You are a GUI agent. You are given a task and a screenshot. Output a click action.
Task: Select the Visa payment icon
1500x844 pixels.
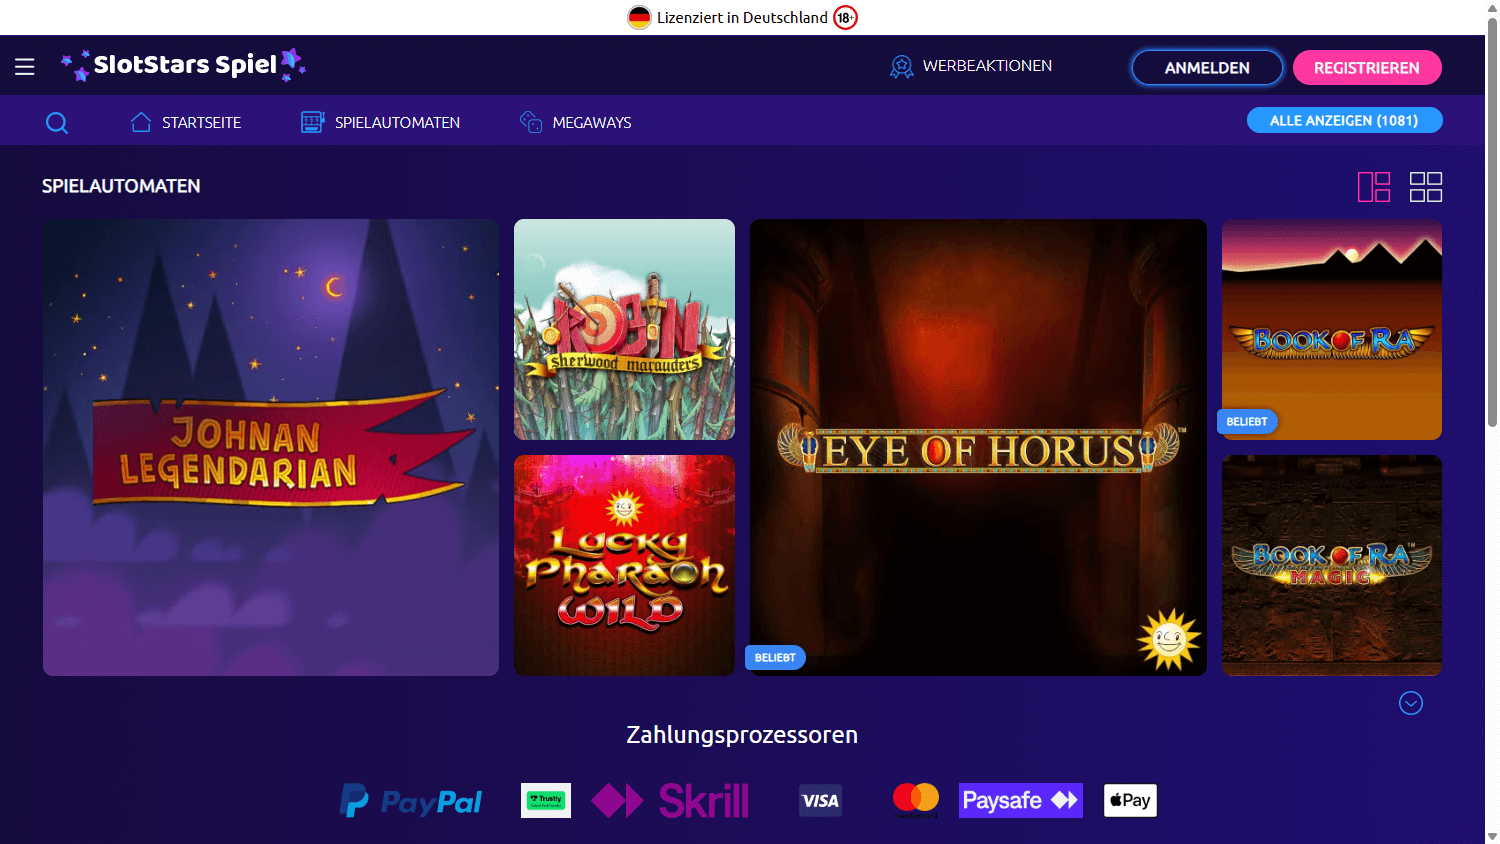click(x=820, y=800)
